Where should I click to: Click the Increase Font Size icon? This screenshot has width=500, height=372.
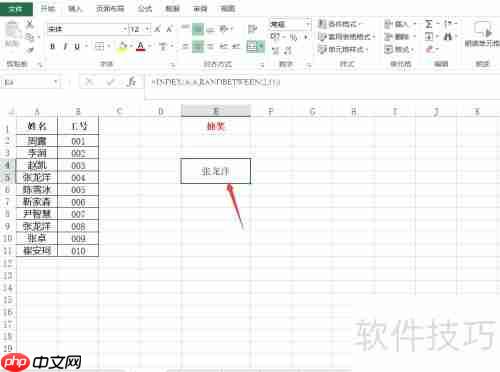(x=158, y=29)
